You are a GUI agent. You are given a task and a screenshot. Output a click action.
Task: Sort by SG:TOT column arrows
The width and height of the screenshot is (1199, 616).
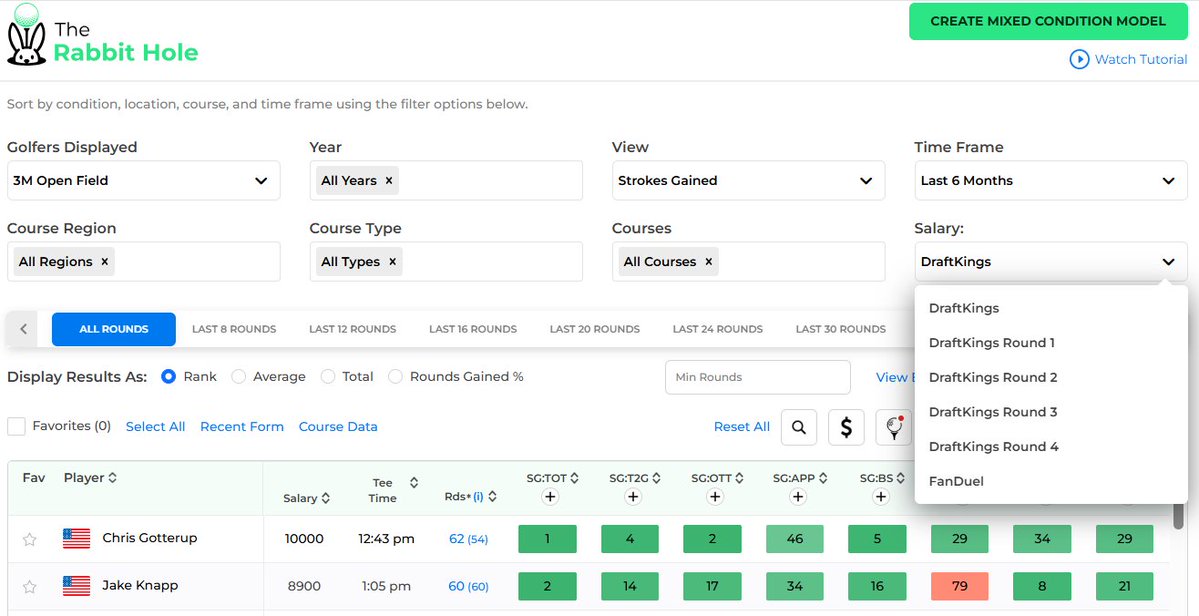pyautogui.click(x=574, y=478)
